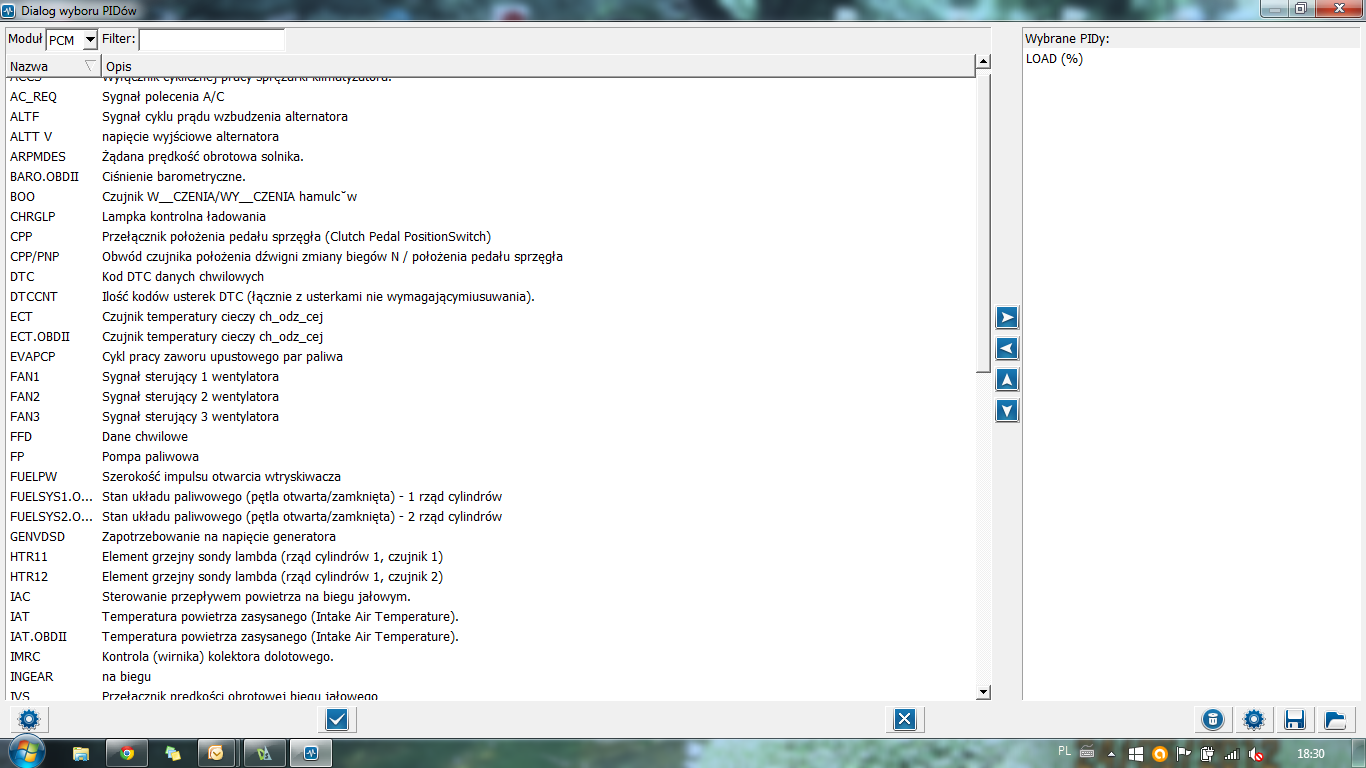This screenshot has width=1366, height=768.
Task: Open saved PID list with folder icon
Action: coord(1333,719)
